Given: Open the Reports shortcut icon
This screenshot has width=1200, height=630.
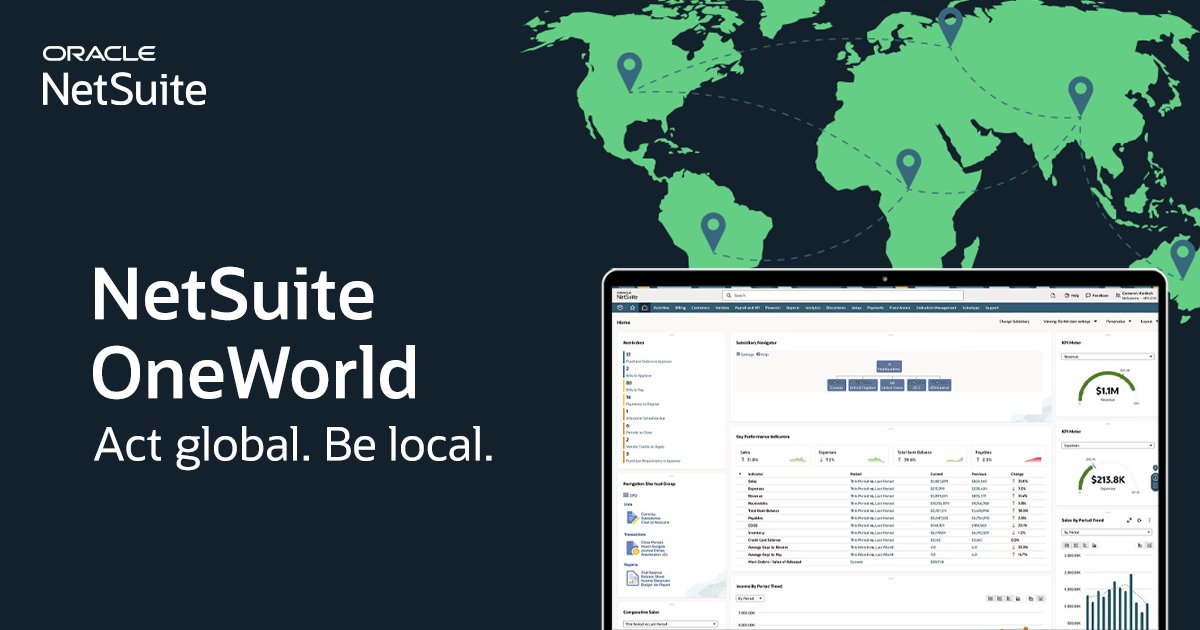Looking at the screenshot, I should point(632,578).
